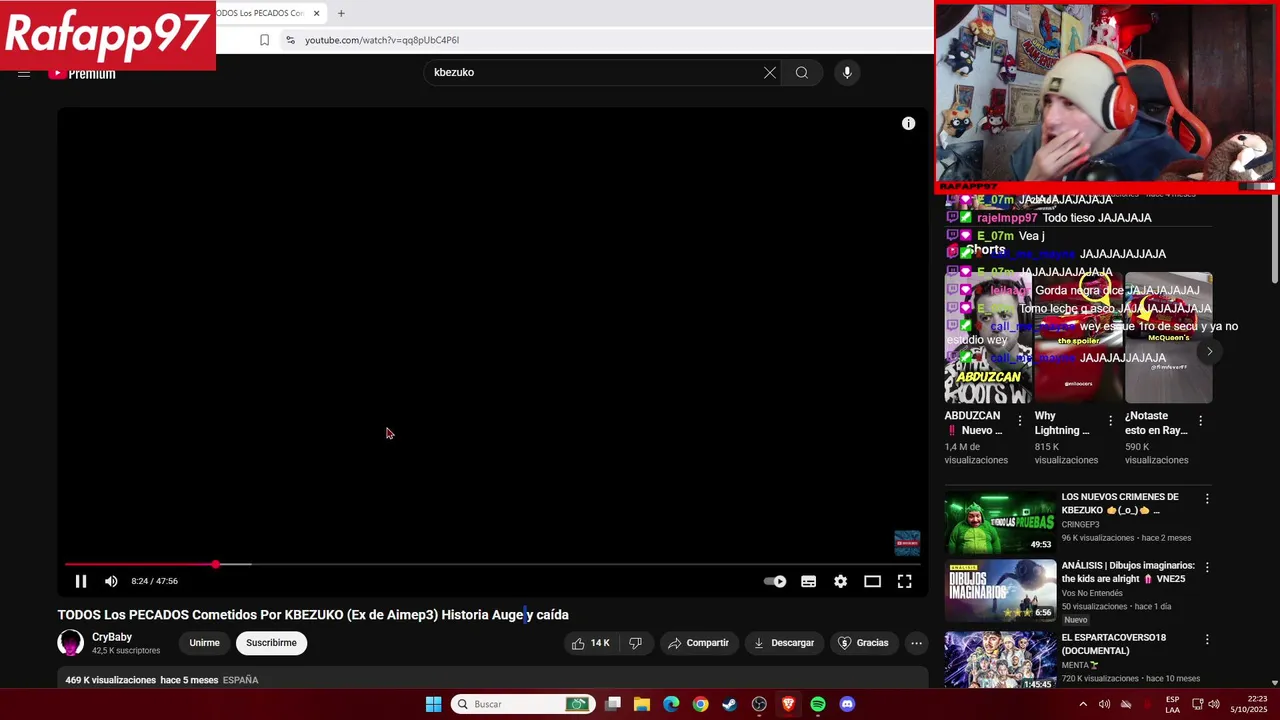Open options for Los Nuevos Crimenes video
The width and height of the screenshot is (1280, 720).
[1207, 498]
